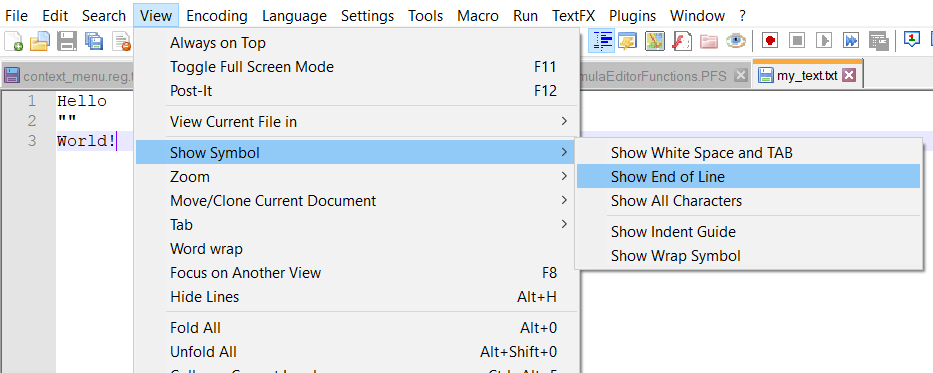Close the my_text.txt tab
The image size is (933, 373).
849,76
